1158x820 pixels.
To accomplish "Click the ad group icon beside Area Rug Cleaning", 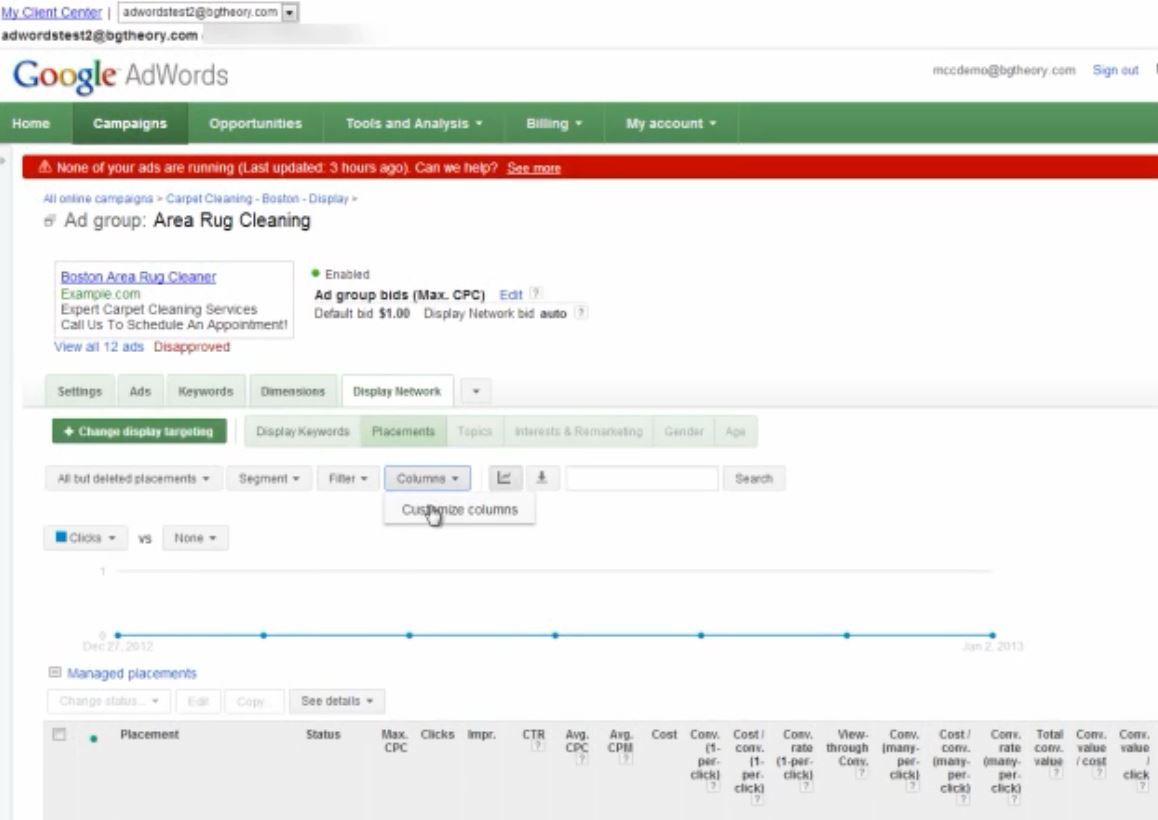I will (x=49, y=221).
